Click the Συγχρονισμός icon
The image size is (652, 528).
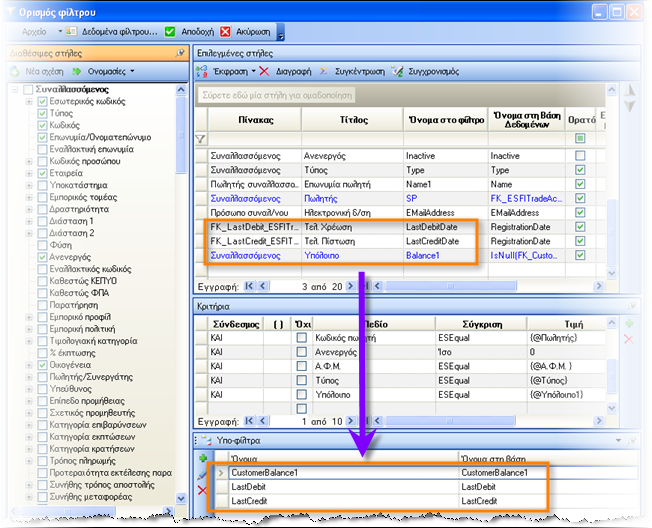tap(398, 72)
